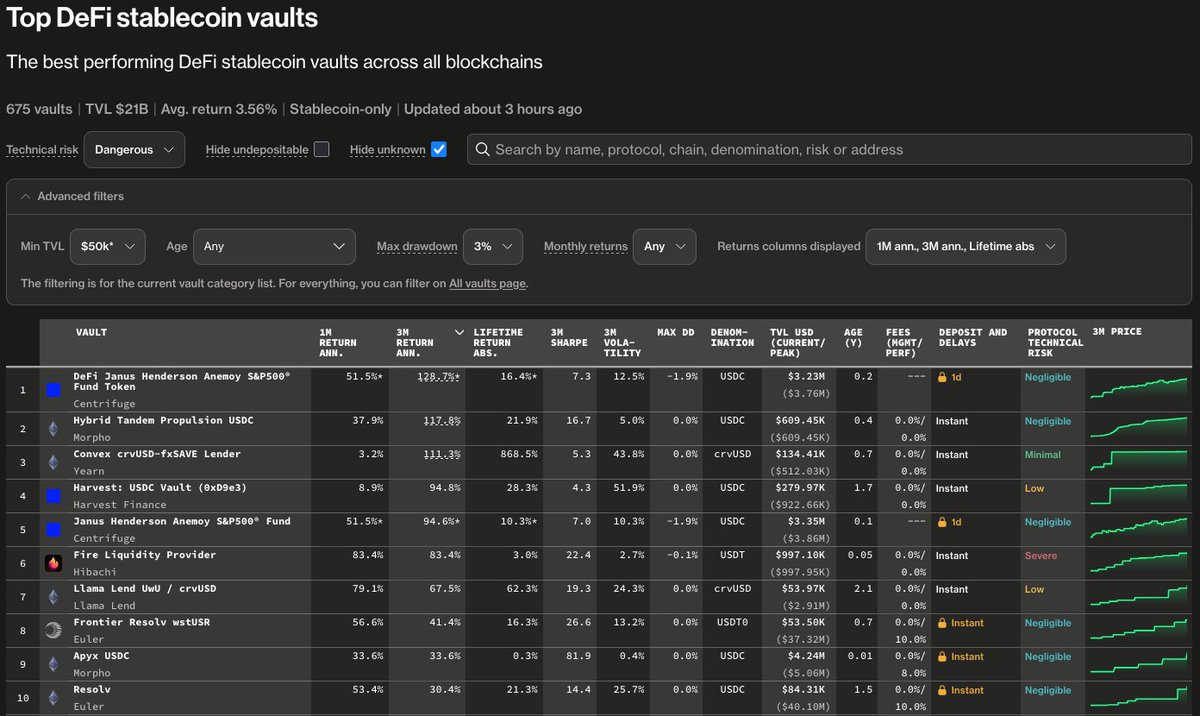Click the Ethereum icon beside Hybrid Tandem Propulsion USDC
This screenshot has height=716, width=1200.
[54, 428]
